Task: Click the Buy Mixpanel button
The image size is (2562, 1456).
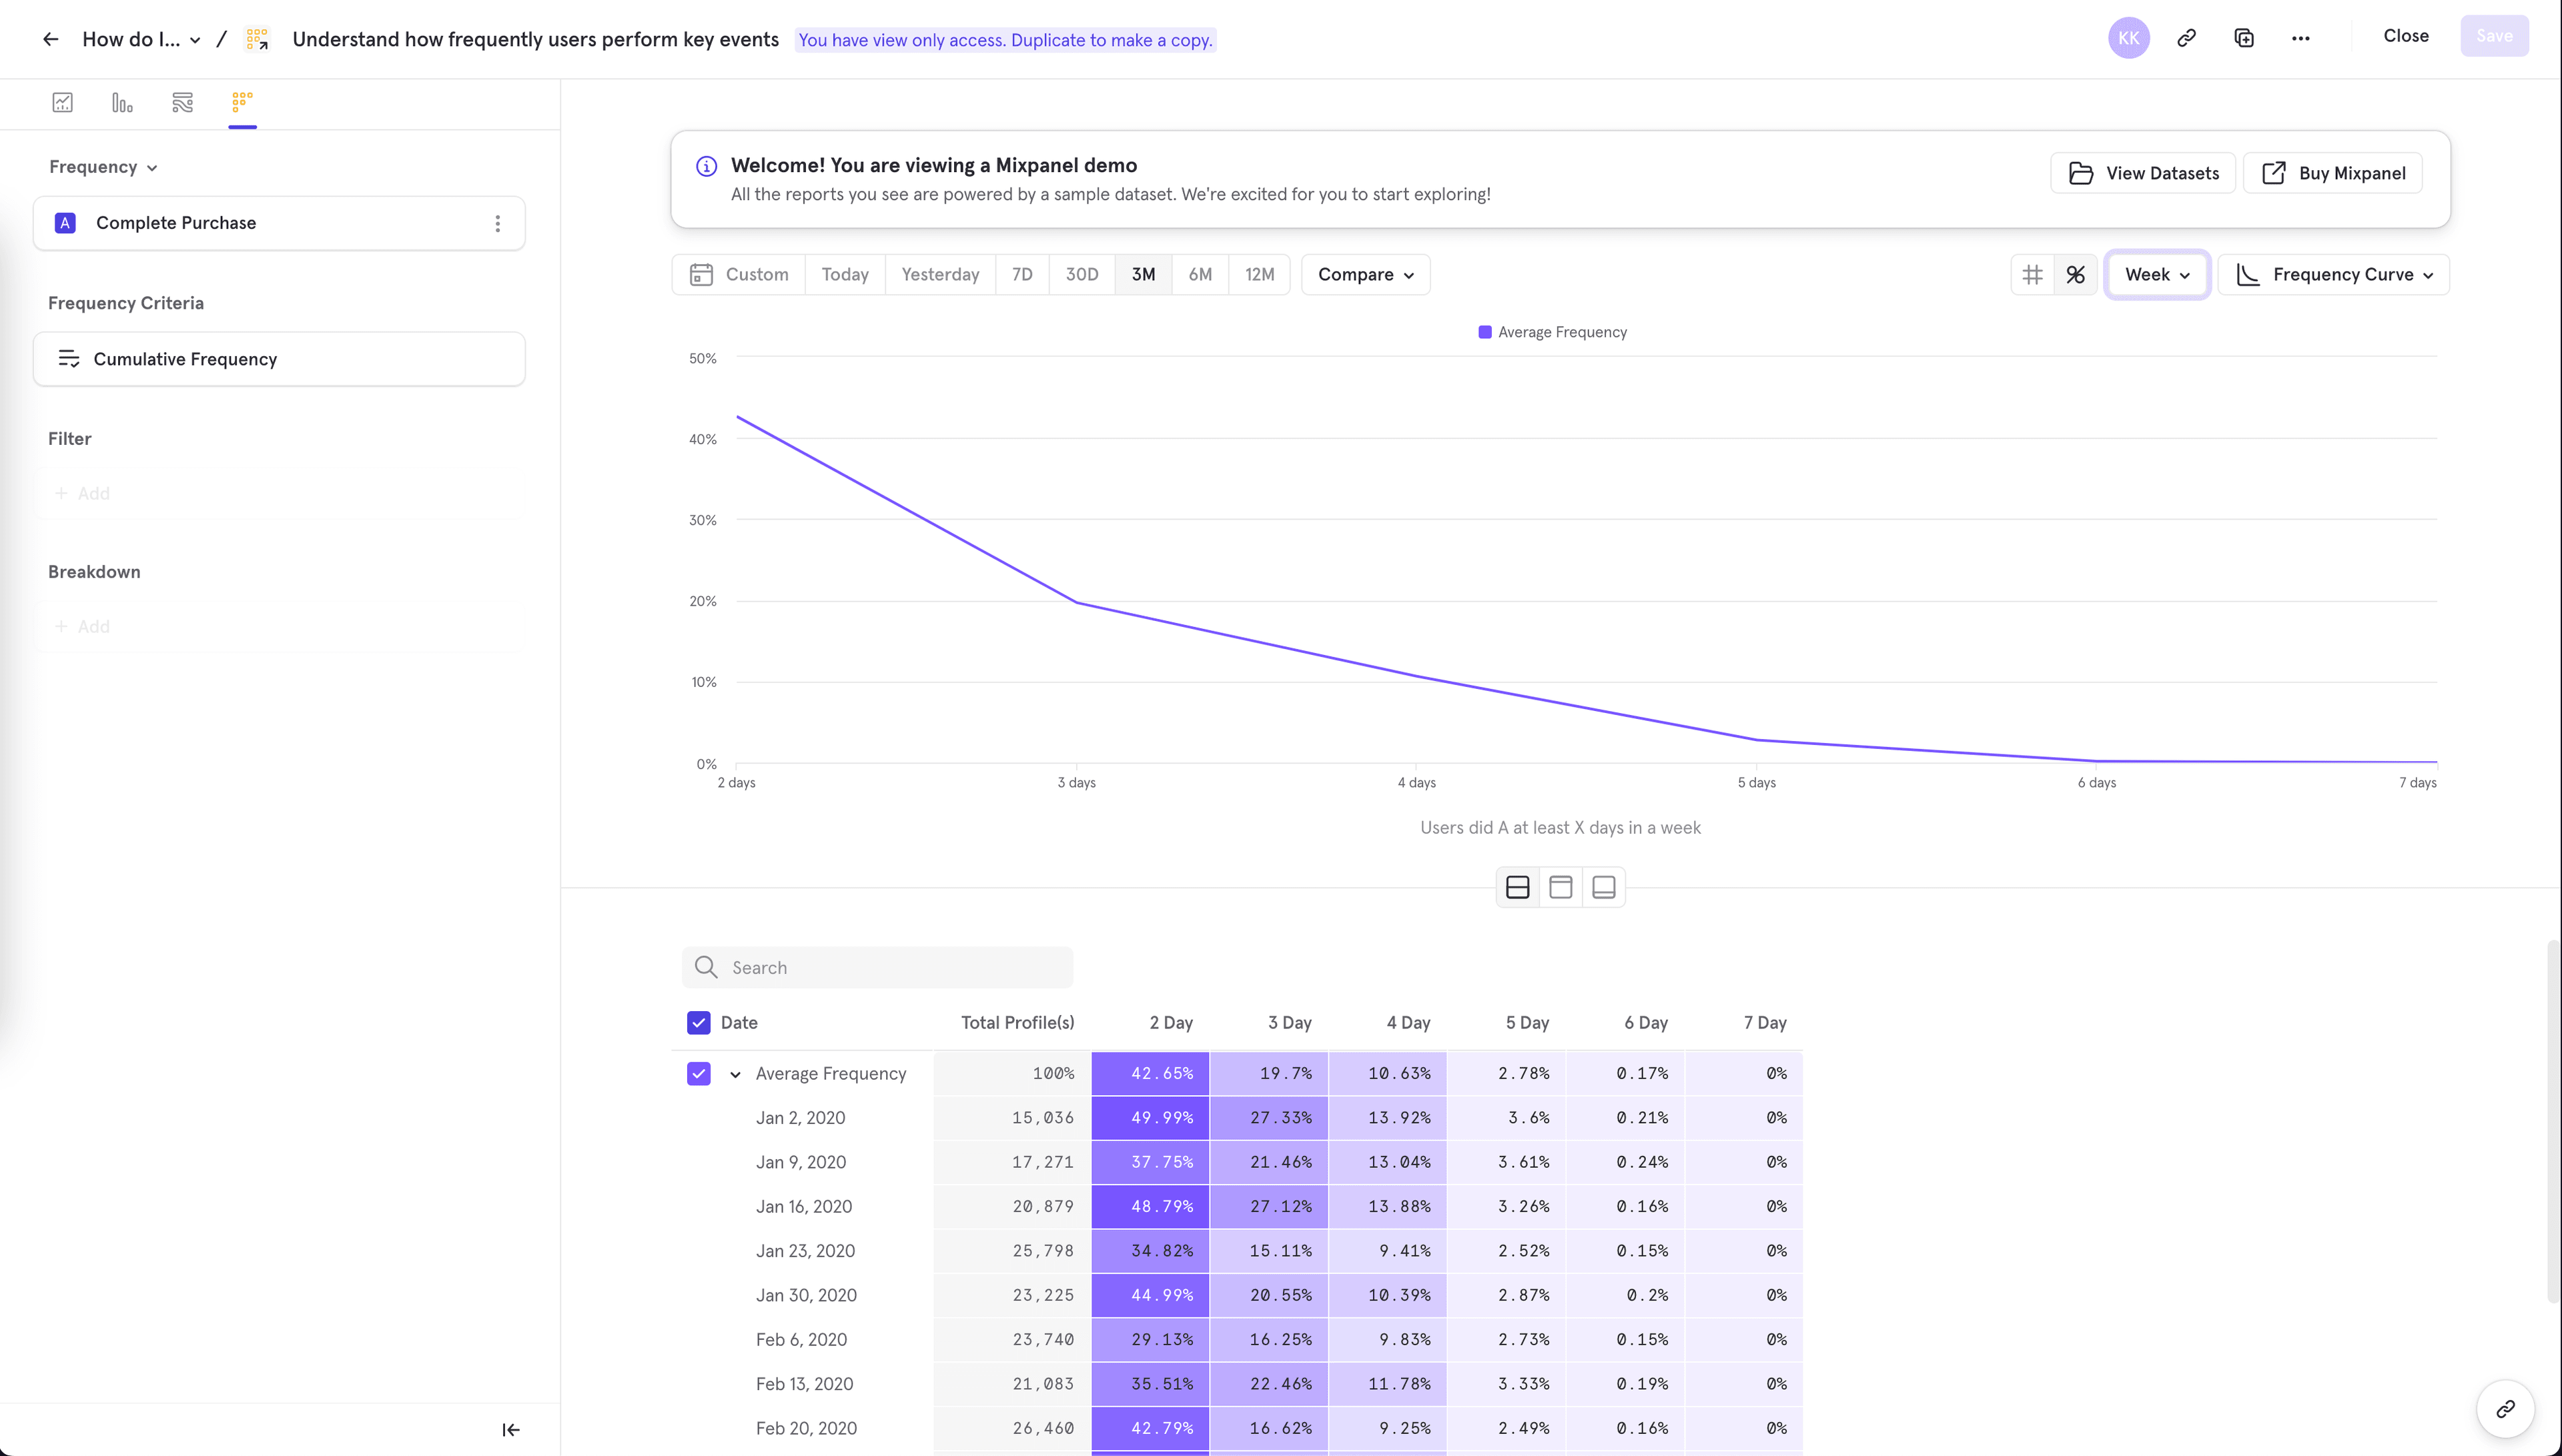Action: pos(2332,173)
